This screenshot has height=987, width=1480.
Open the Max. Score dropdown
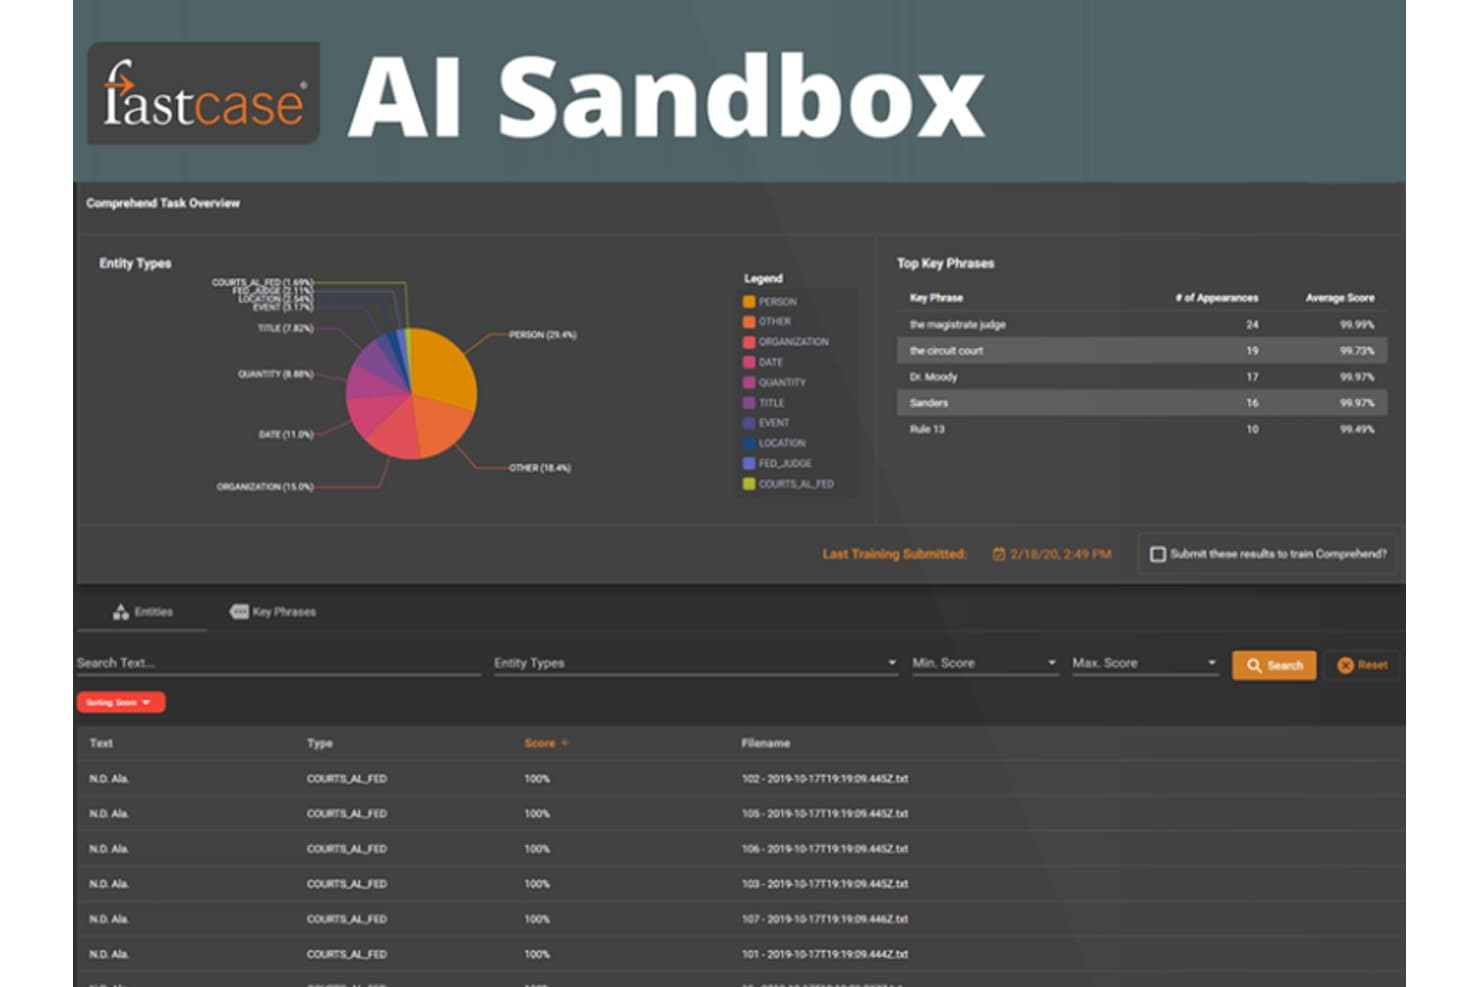click(x=1145, y=663)
